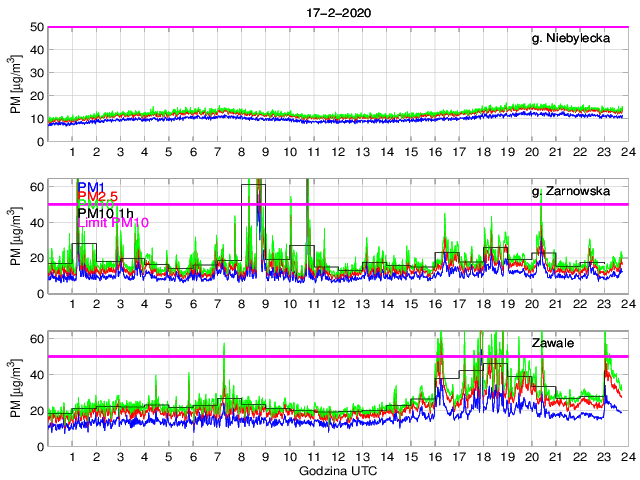
Task: Select the PM10 1h legend entry
Action: 106,211
